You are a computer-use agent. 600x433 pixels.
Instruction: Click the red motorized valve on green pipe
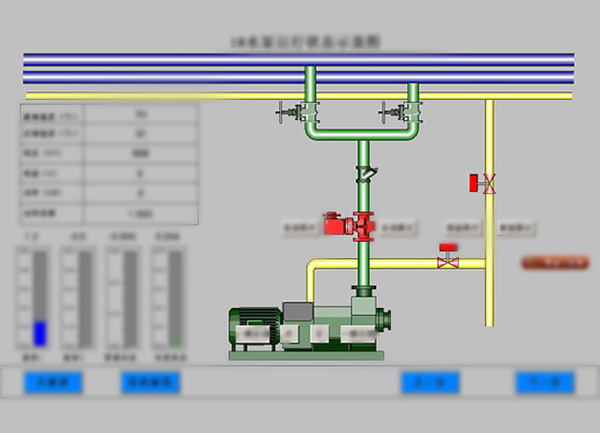click(346, 225)
